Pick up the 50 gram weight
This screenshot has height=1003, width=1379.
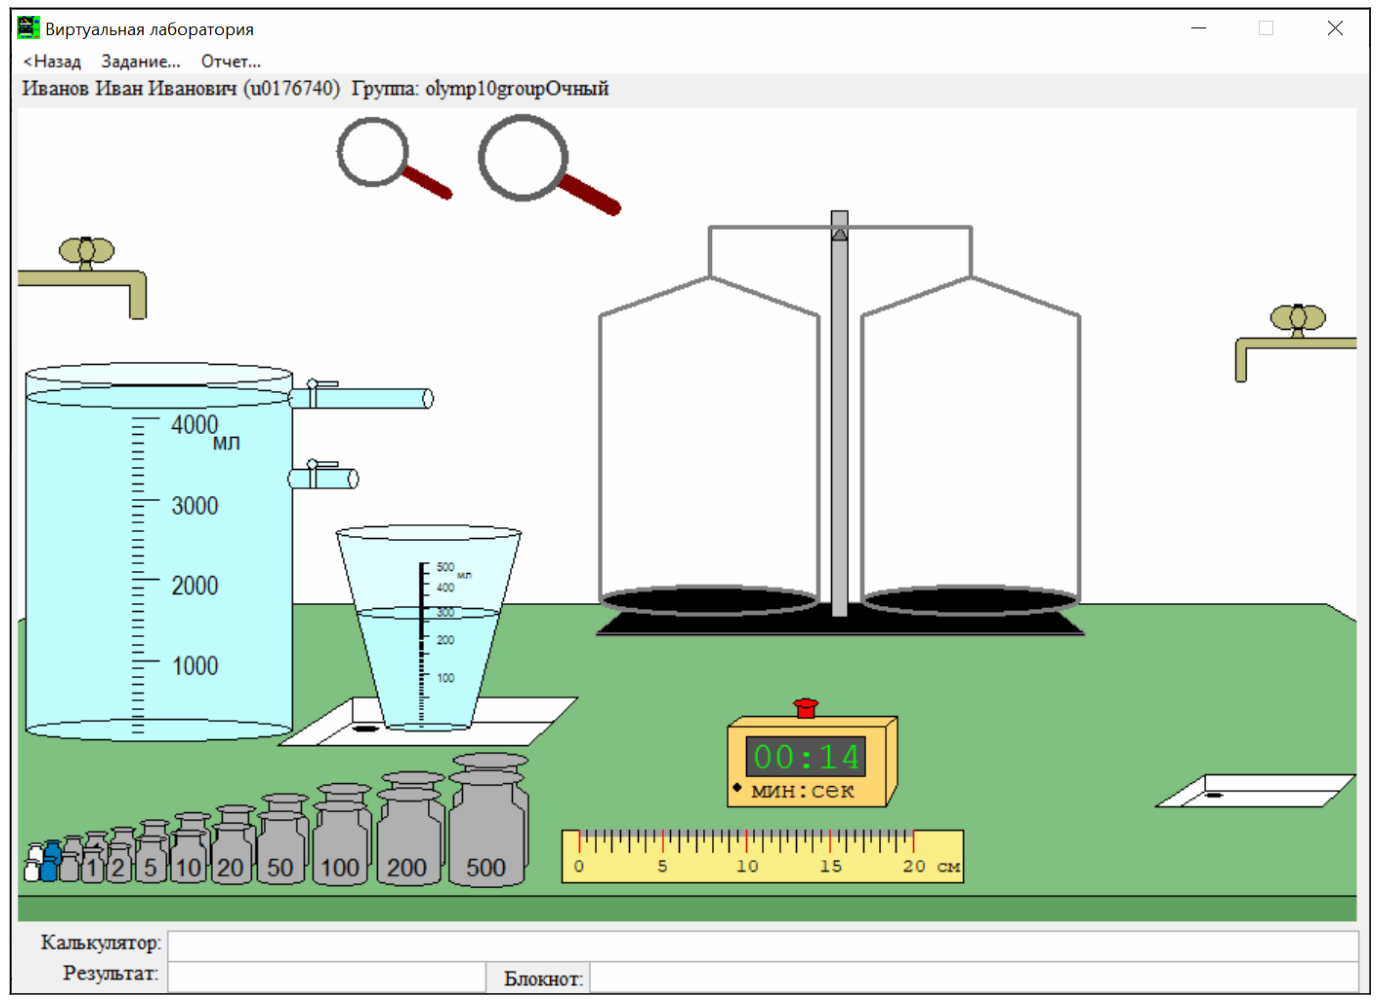point(283,840)
